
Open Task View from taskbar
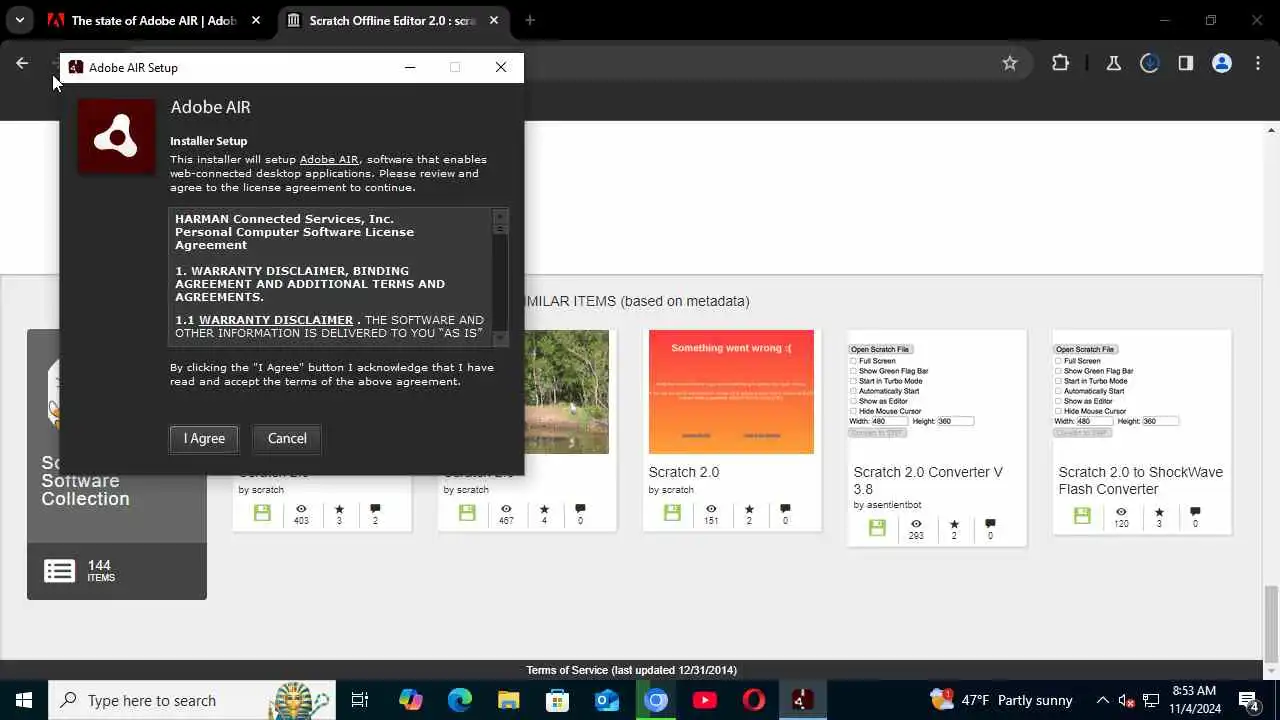tap(360, 700)
